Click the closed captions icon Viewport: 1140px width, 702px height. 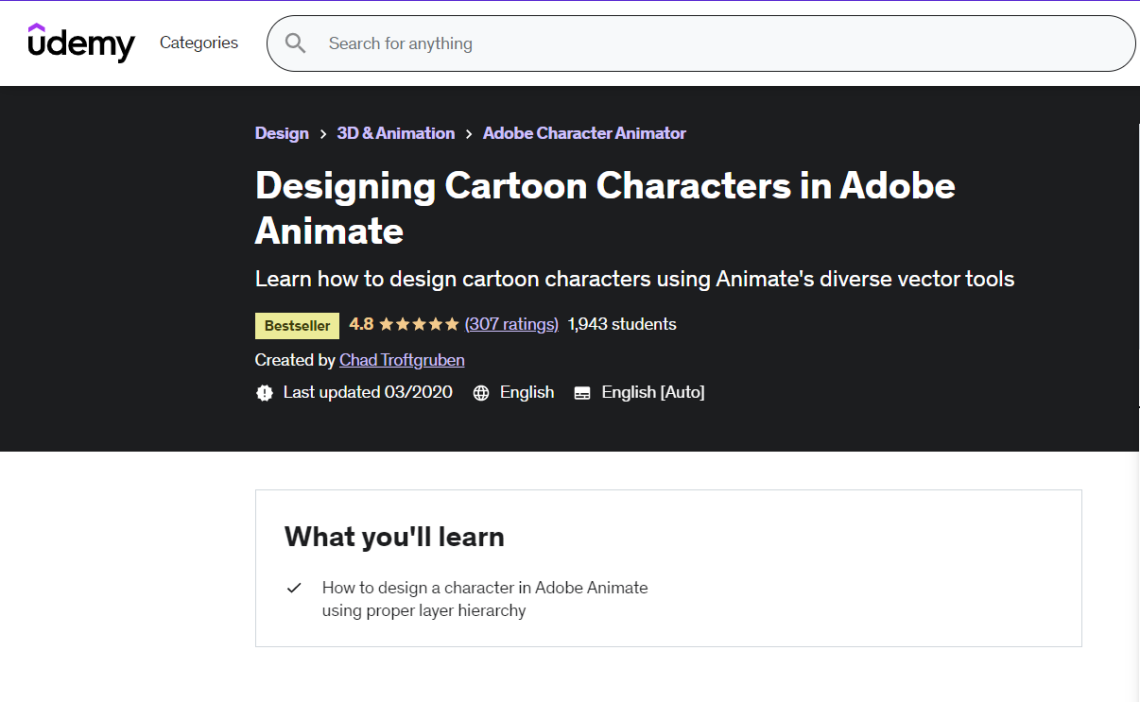pyautogui.click(x=581, y=392)
